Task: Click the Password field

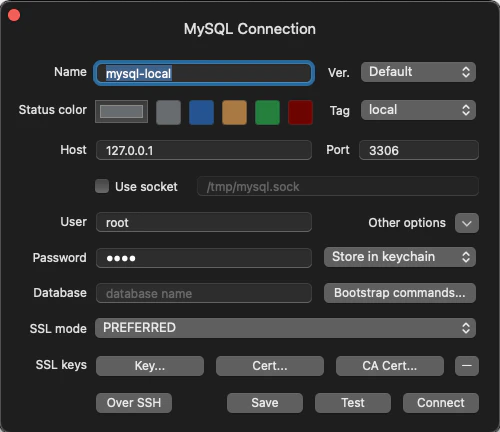Action: pyautogui.click(x=204, y=258)
